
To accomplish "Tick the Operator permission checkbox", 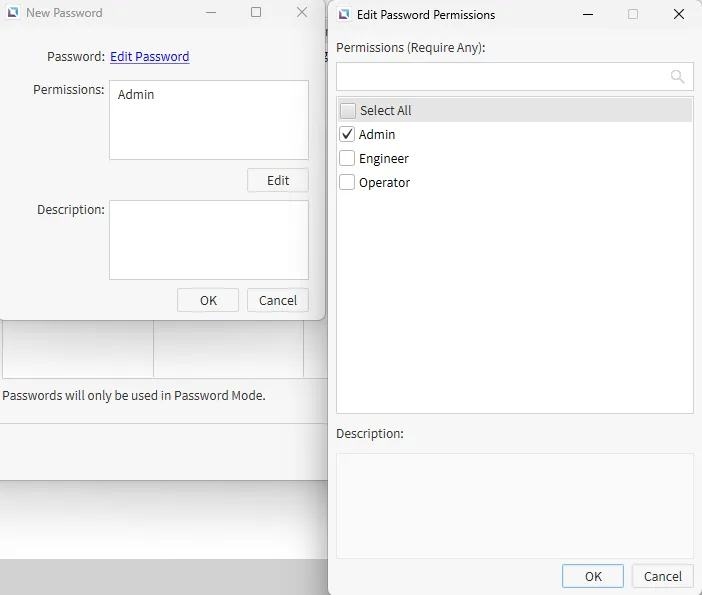I will [348, 182].
